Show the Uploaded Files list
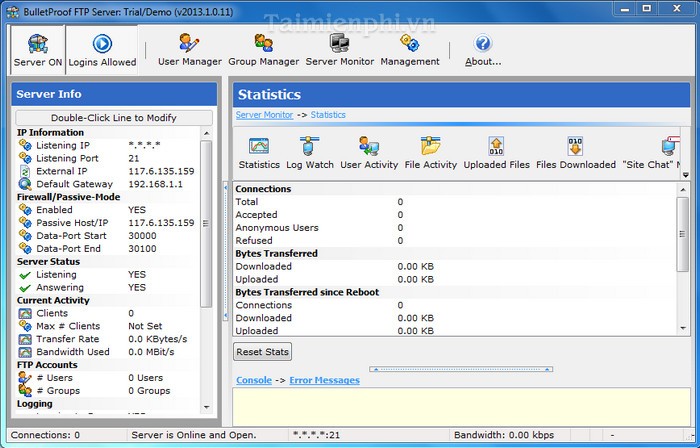 [496, 153]
